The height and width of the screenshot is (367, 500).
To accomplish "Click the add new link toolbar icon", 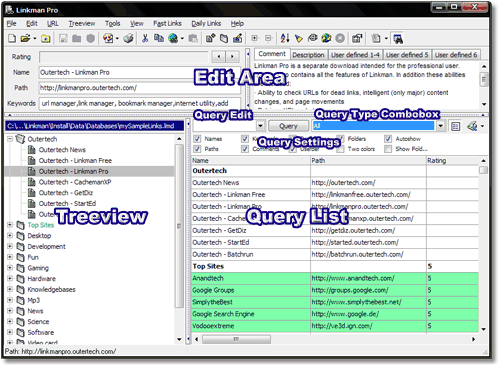I will (x=210, y=39).
